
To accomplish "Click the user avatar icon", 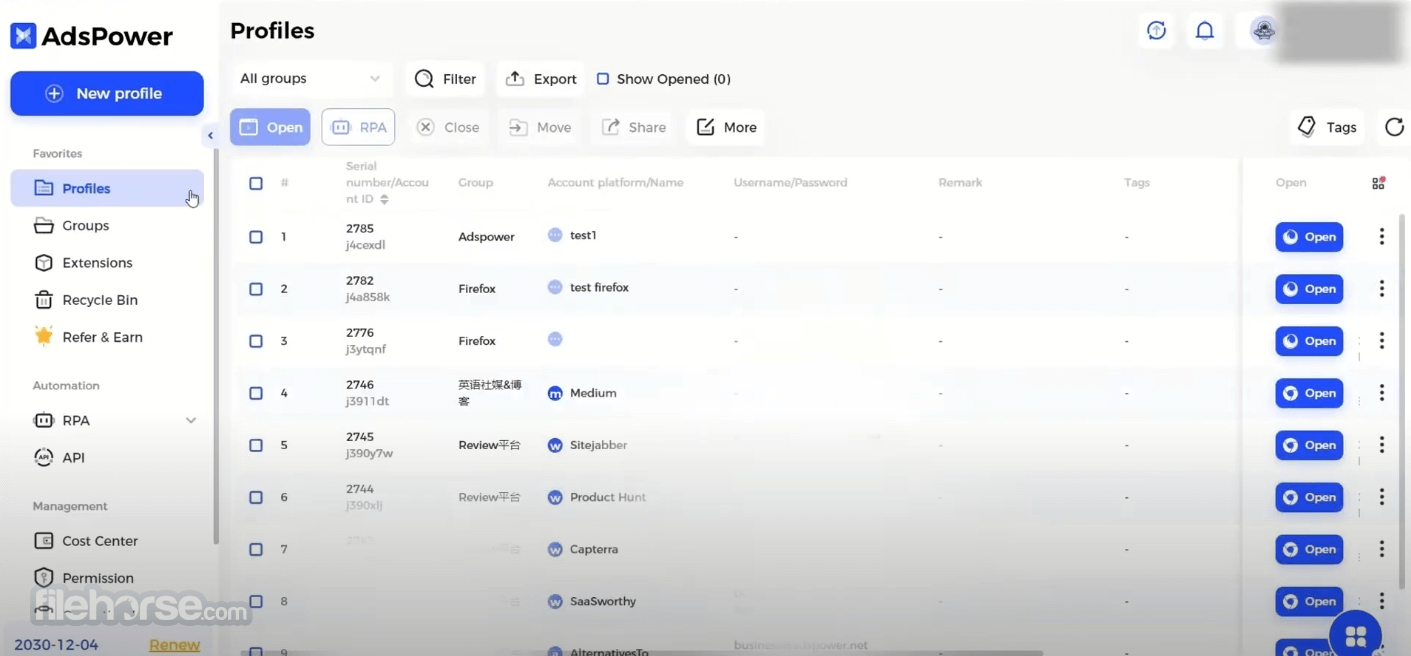I will (x=1264, y=31).
